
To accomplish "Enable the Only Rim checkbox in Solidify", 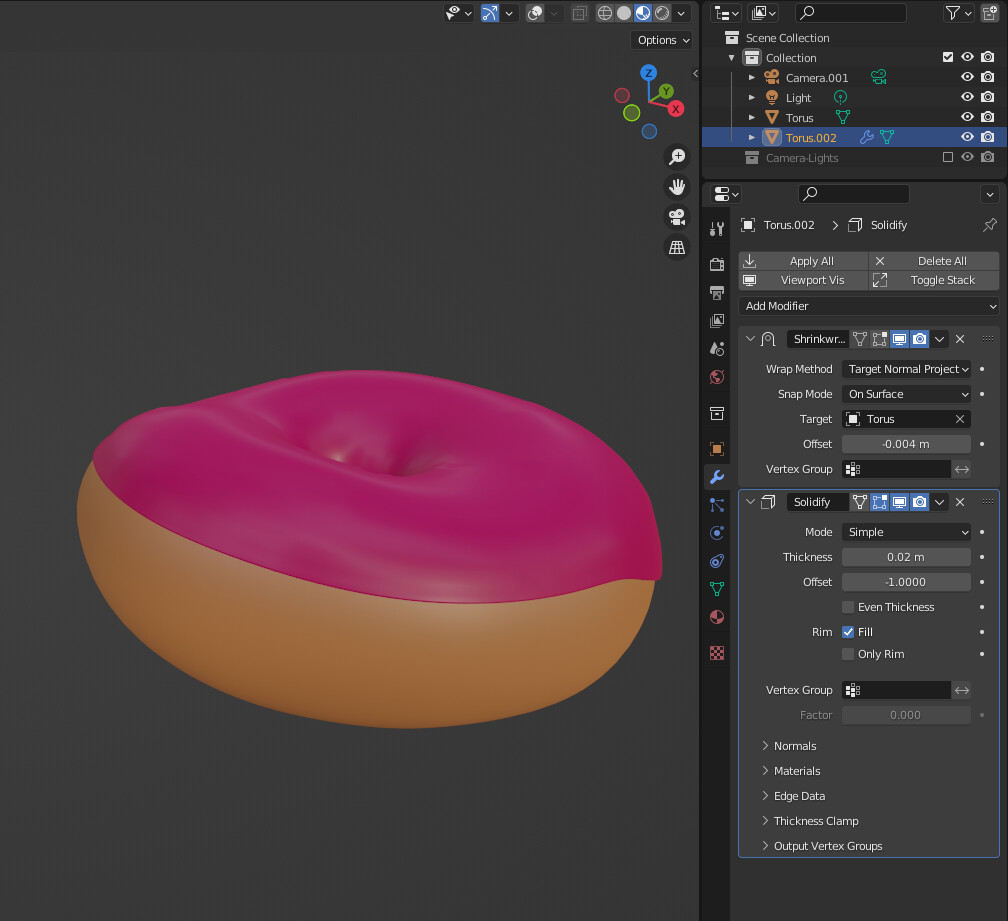I will [849, 654].
